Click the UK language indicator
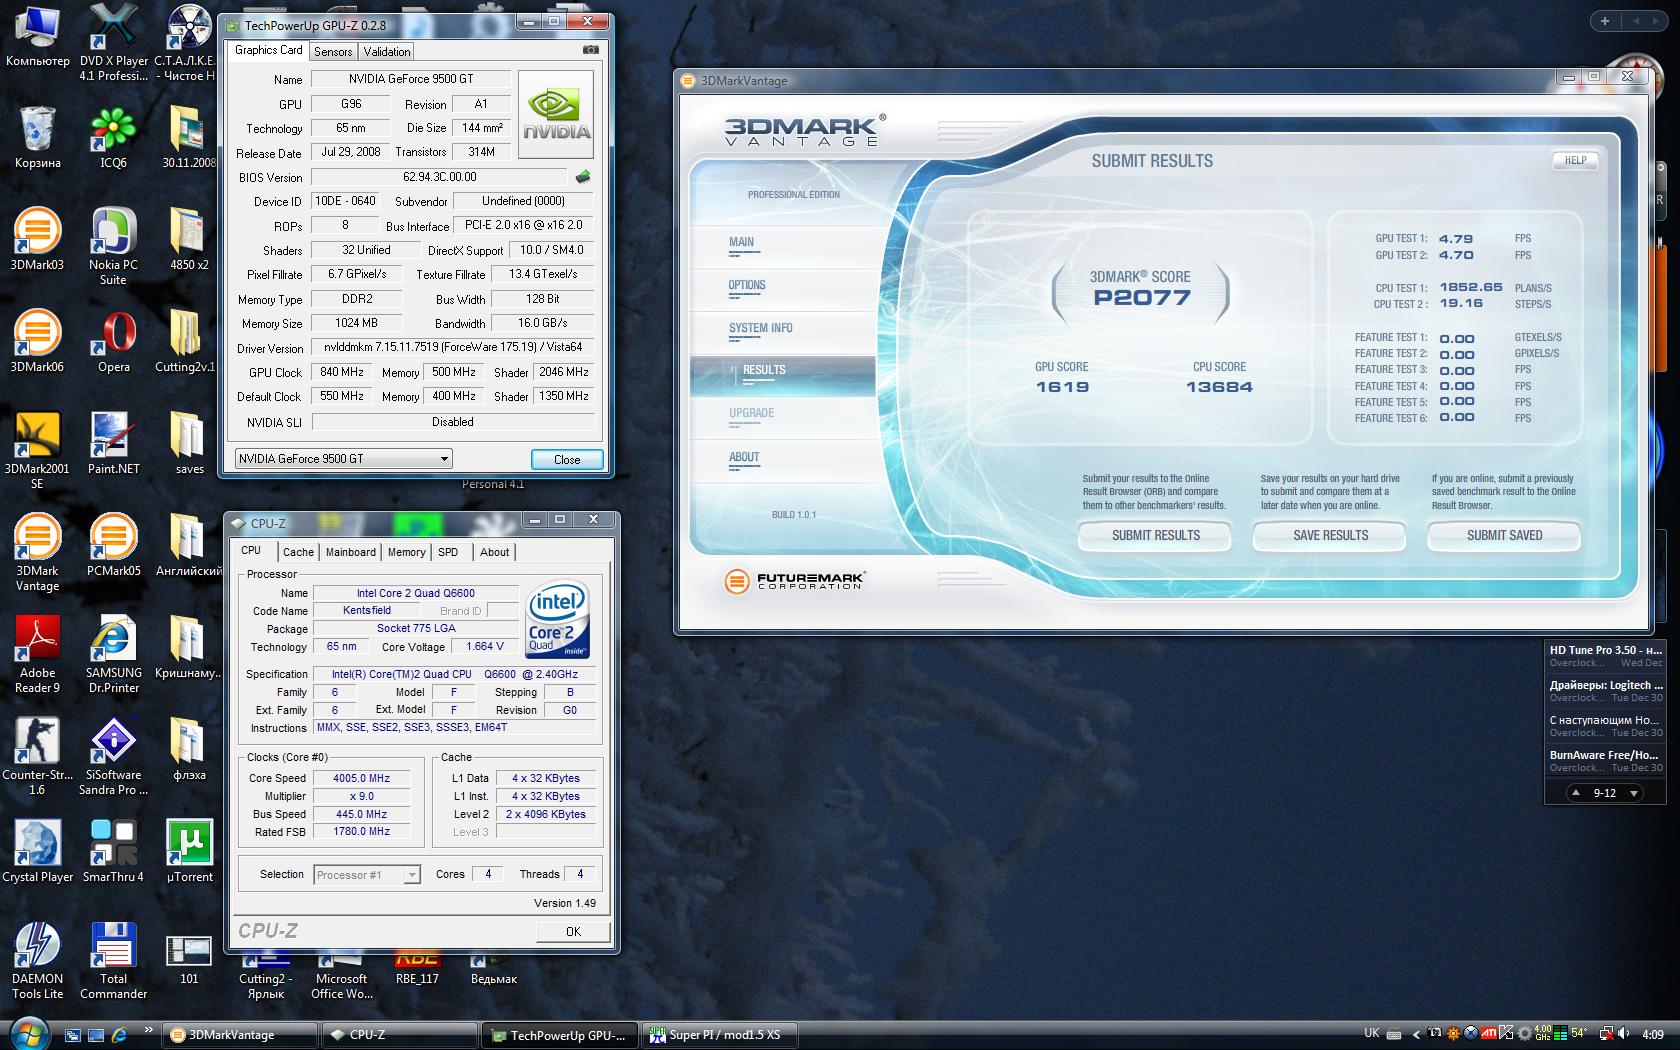The width and height of the screenshot is (1680, 1050). (x=1372, y=1034)
